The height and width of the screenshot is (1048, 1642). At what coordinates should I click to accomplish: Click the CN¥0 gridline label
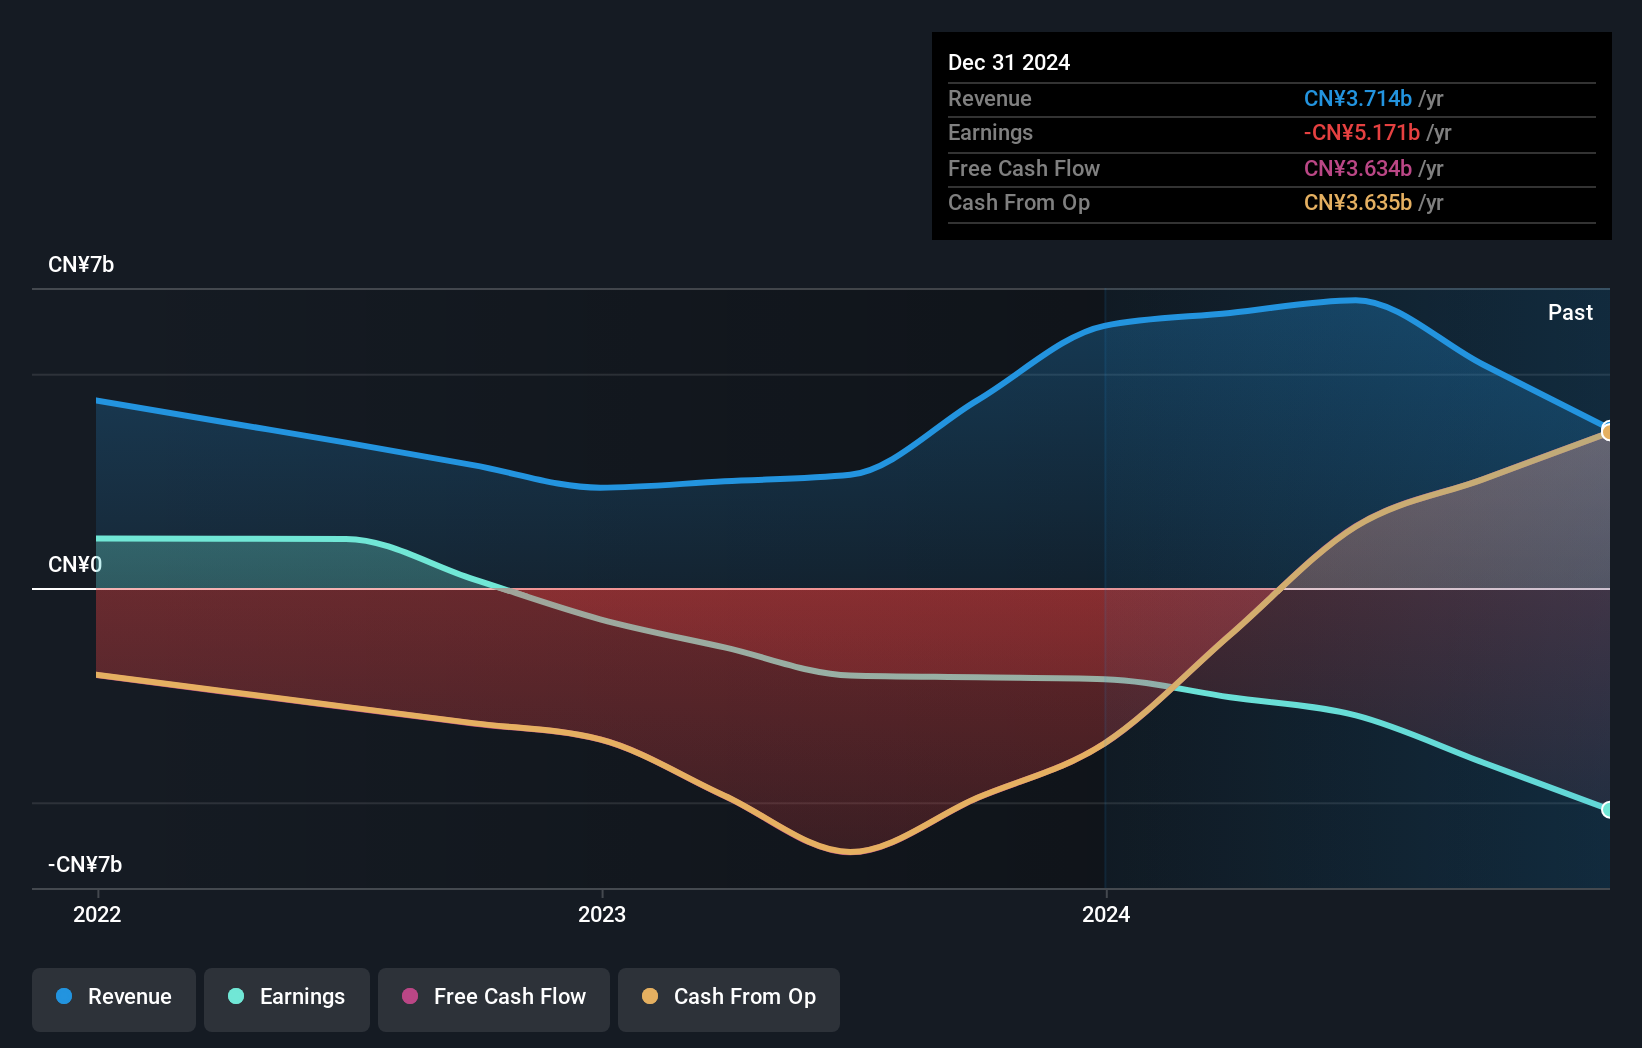click(75, 564)
